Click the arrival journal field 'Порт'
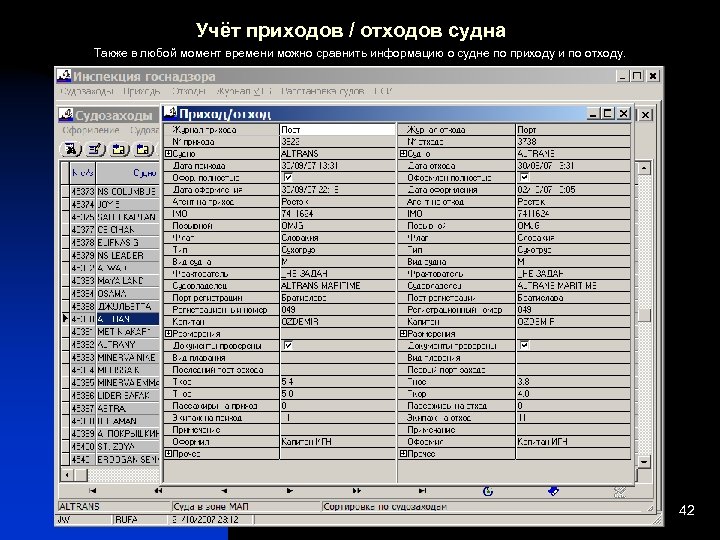The image size is (720, 540). click(x=338, y=130)
